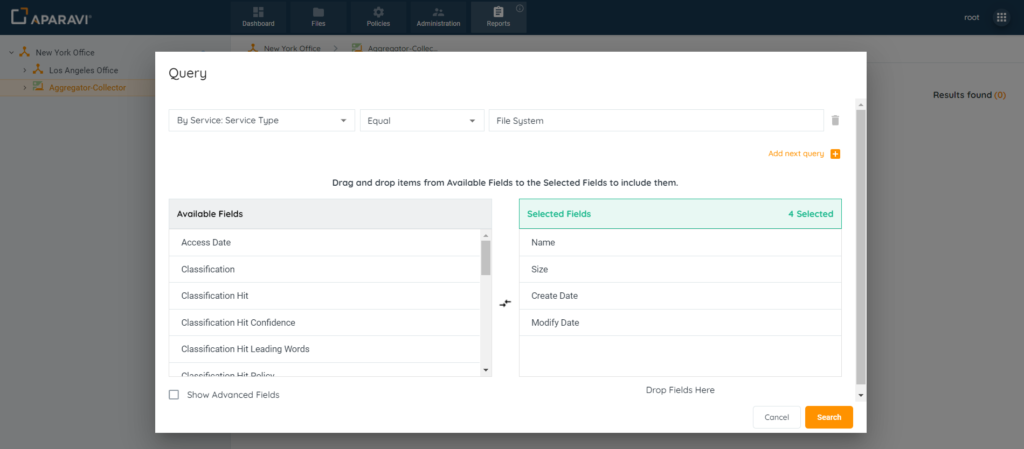Click the New York Office tree icon
This screenshot has height=449, width=1024.
(x=24, y=52)
